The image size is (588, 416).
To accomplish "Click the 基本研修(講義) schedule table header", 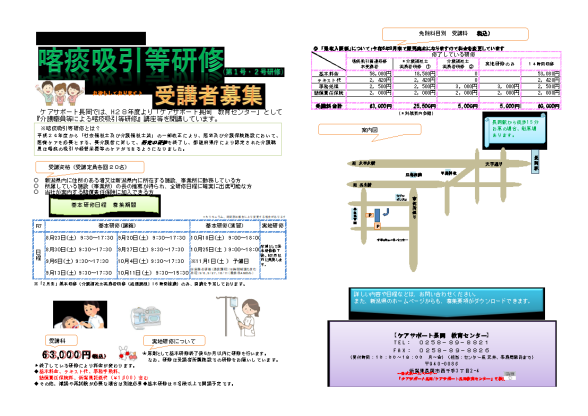I will [117, 226].
